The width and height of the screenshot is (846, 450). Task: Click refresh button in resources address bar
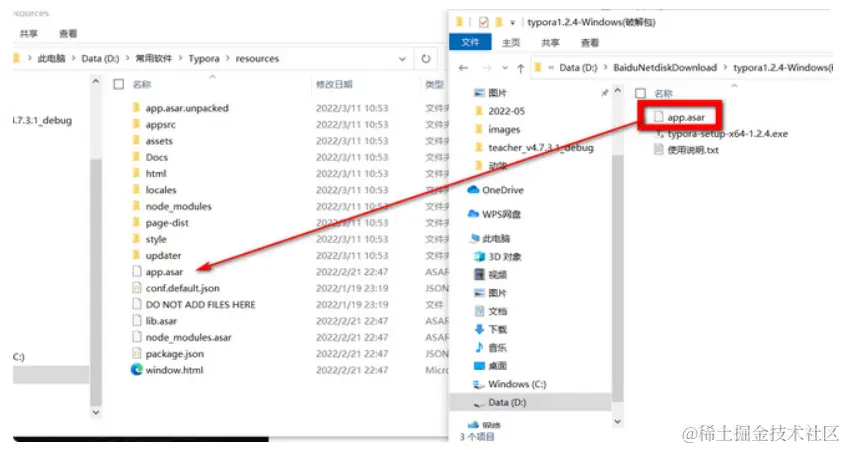(426, 58)
